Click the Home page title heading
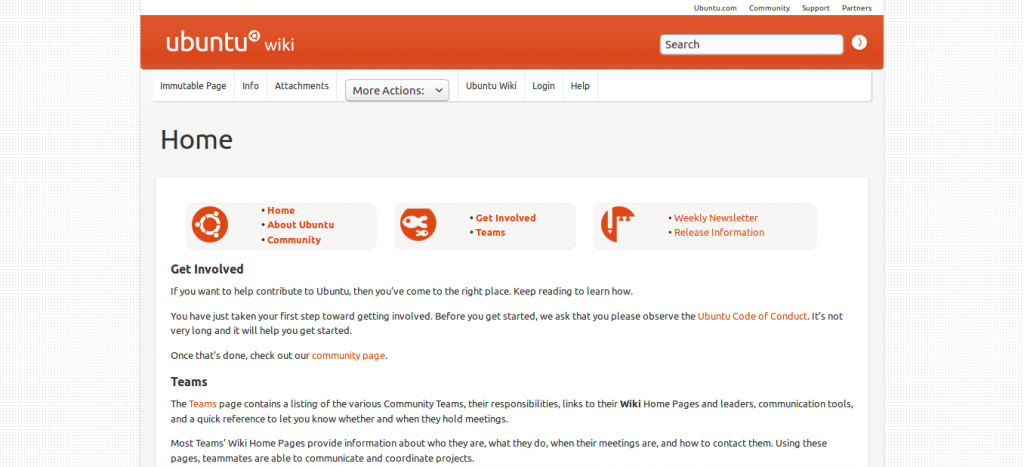The image size is (1024, 467). tap(197, 140)
